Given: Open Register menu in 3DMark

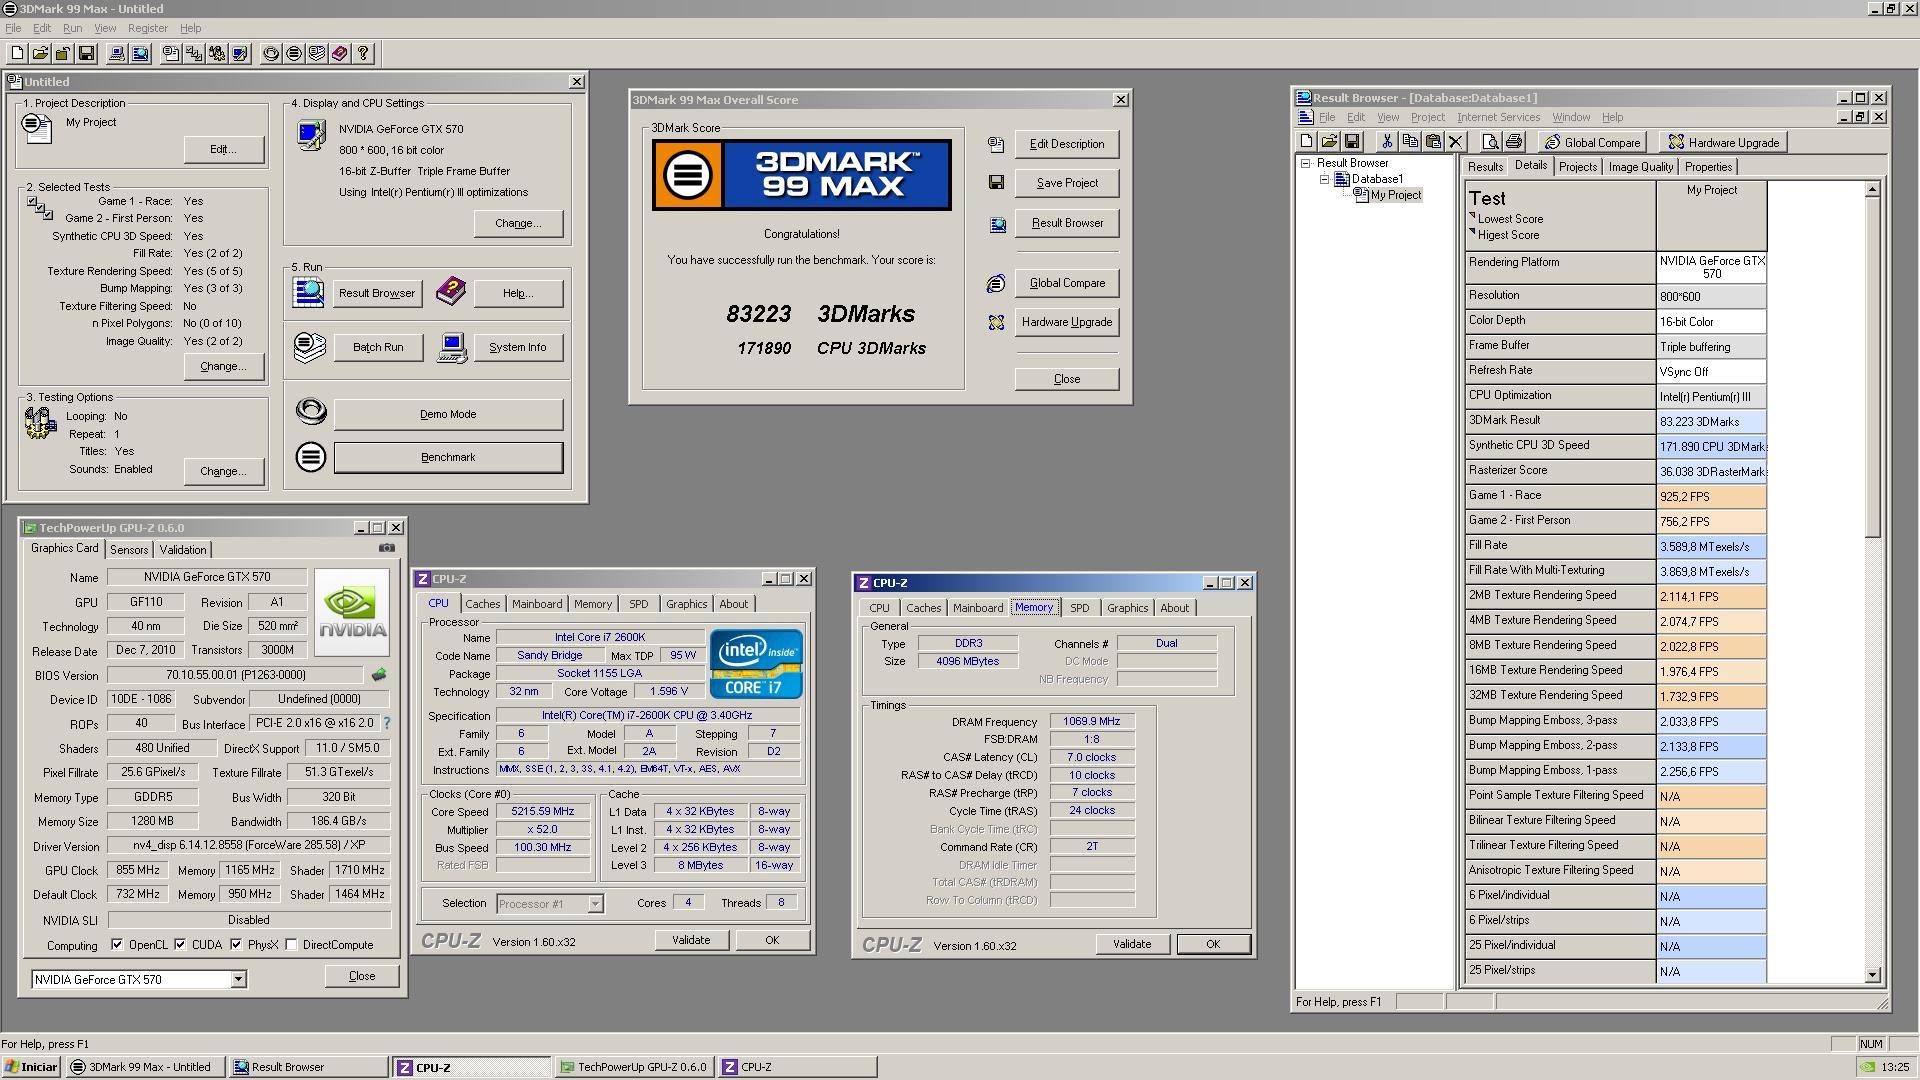Looking at the screenshot, I should pyautogui.click(x=147, y=28).
